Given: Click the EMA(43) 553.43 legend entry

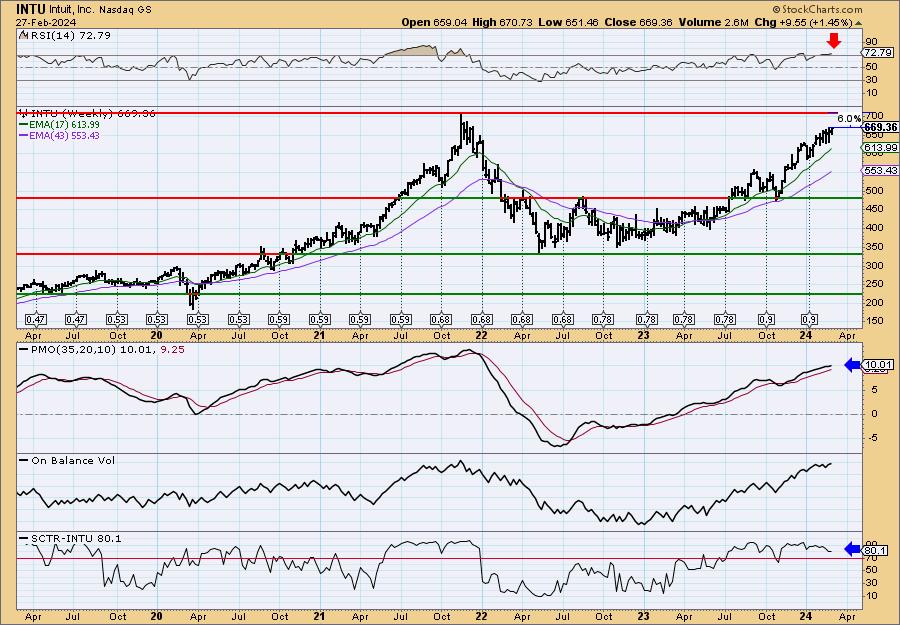Looking at the screenshot, I should point(64,135).
